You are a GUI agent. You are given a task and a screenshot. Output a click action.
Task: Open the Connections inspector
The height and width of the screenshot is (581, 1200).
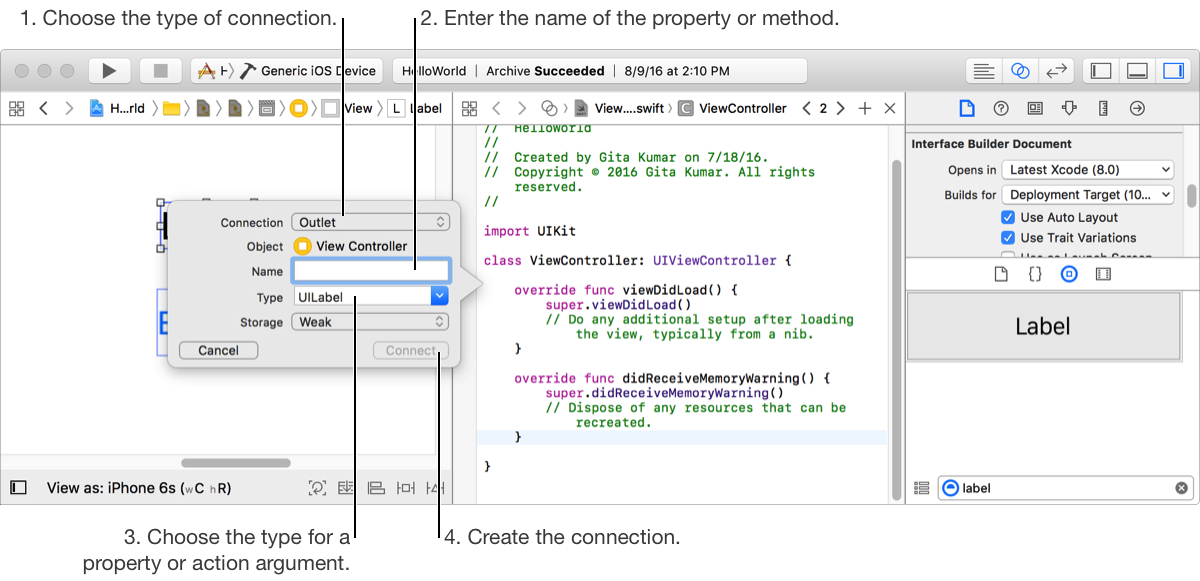(x=1137, y=108)
